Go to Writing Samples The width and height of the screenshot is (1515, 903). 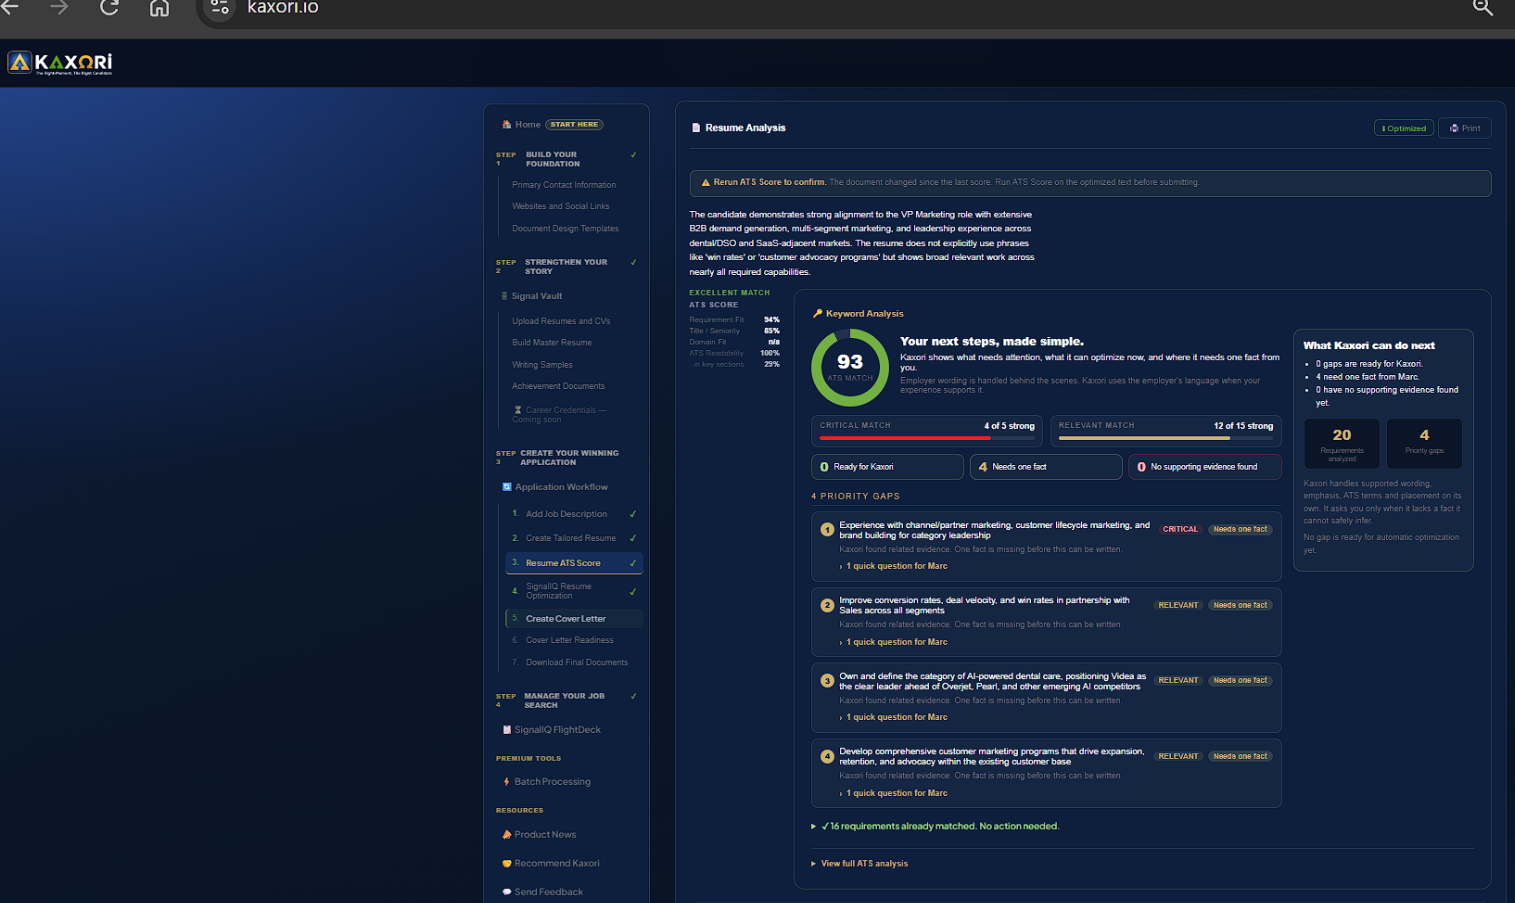click(x=542, y=365)
